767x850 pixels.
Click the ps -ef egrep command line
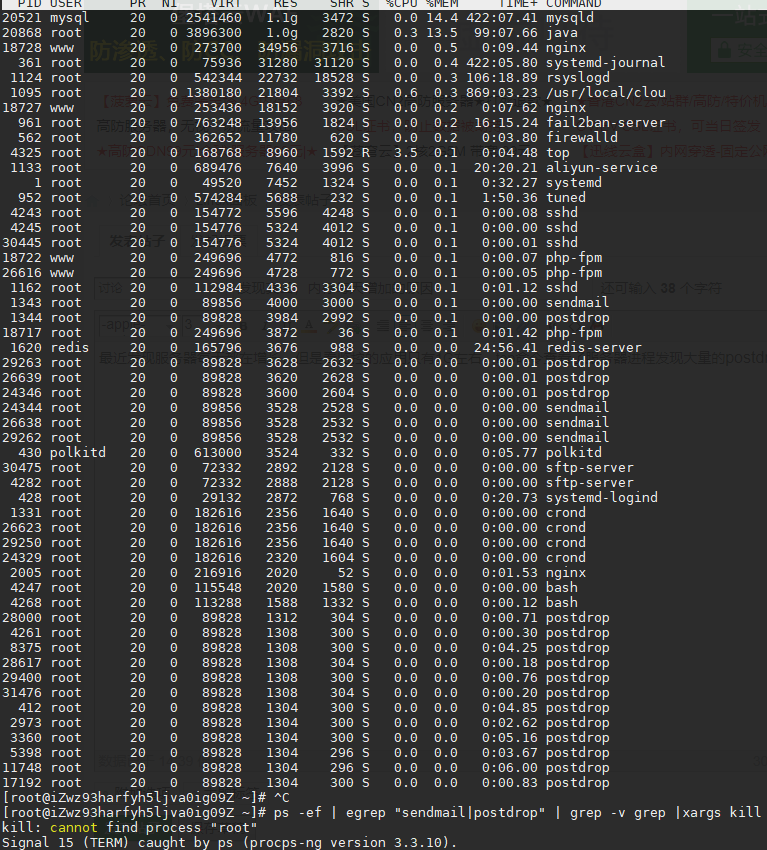[382, 813]
